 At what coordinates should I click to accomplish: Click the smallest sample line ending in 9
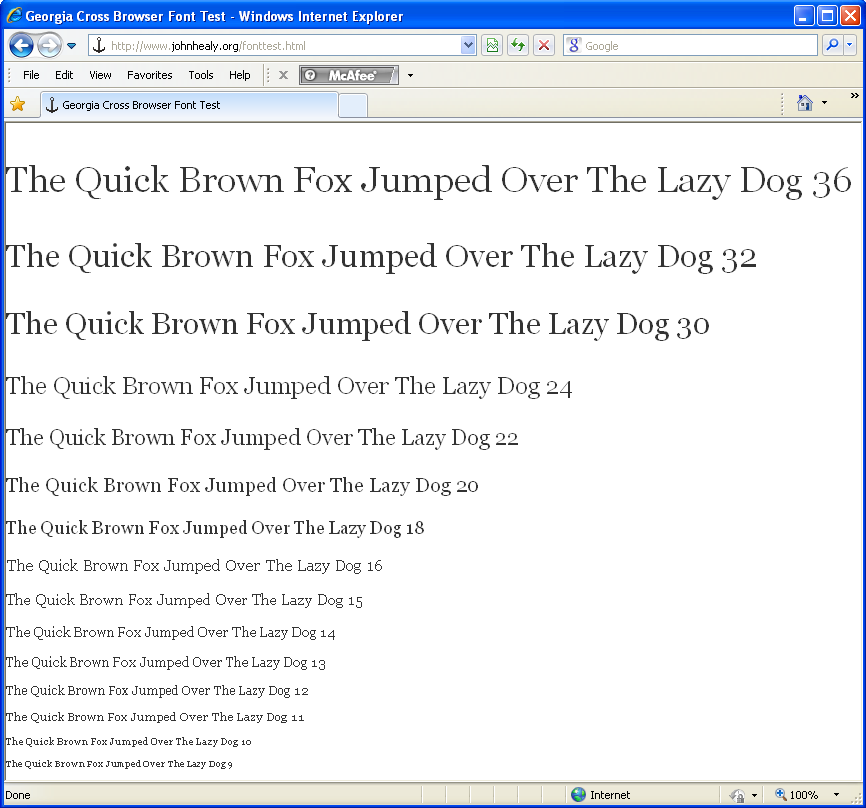(x=119, y=764)
